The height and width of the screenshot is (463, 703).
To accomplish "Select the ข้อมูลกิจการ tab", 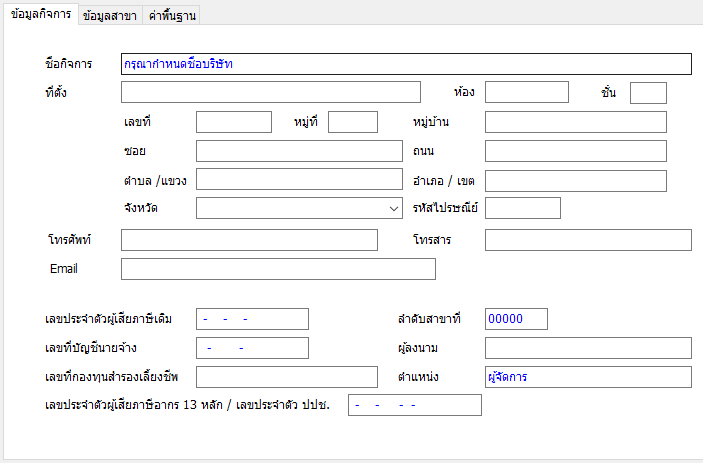I will pos(41,14).
